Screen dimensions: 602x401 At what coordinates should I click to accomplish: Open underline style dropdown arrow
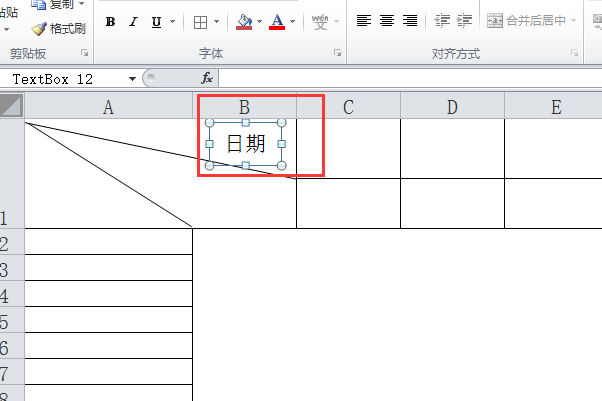tap(172, 22)
